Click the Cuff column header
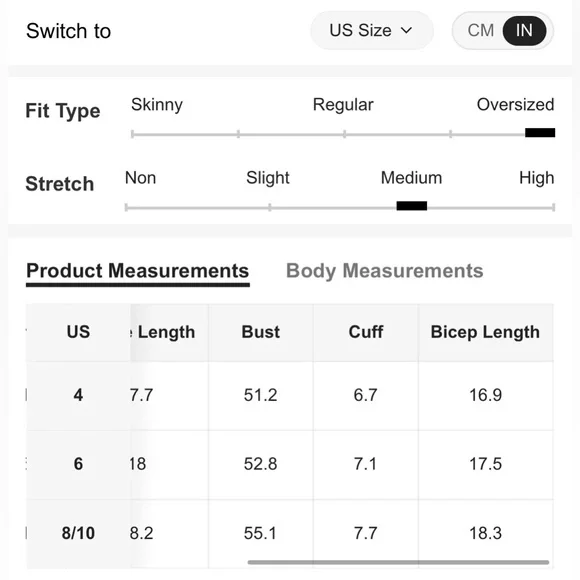 tap(366, 332)
